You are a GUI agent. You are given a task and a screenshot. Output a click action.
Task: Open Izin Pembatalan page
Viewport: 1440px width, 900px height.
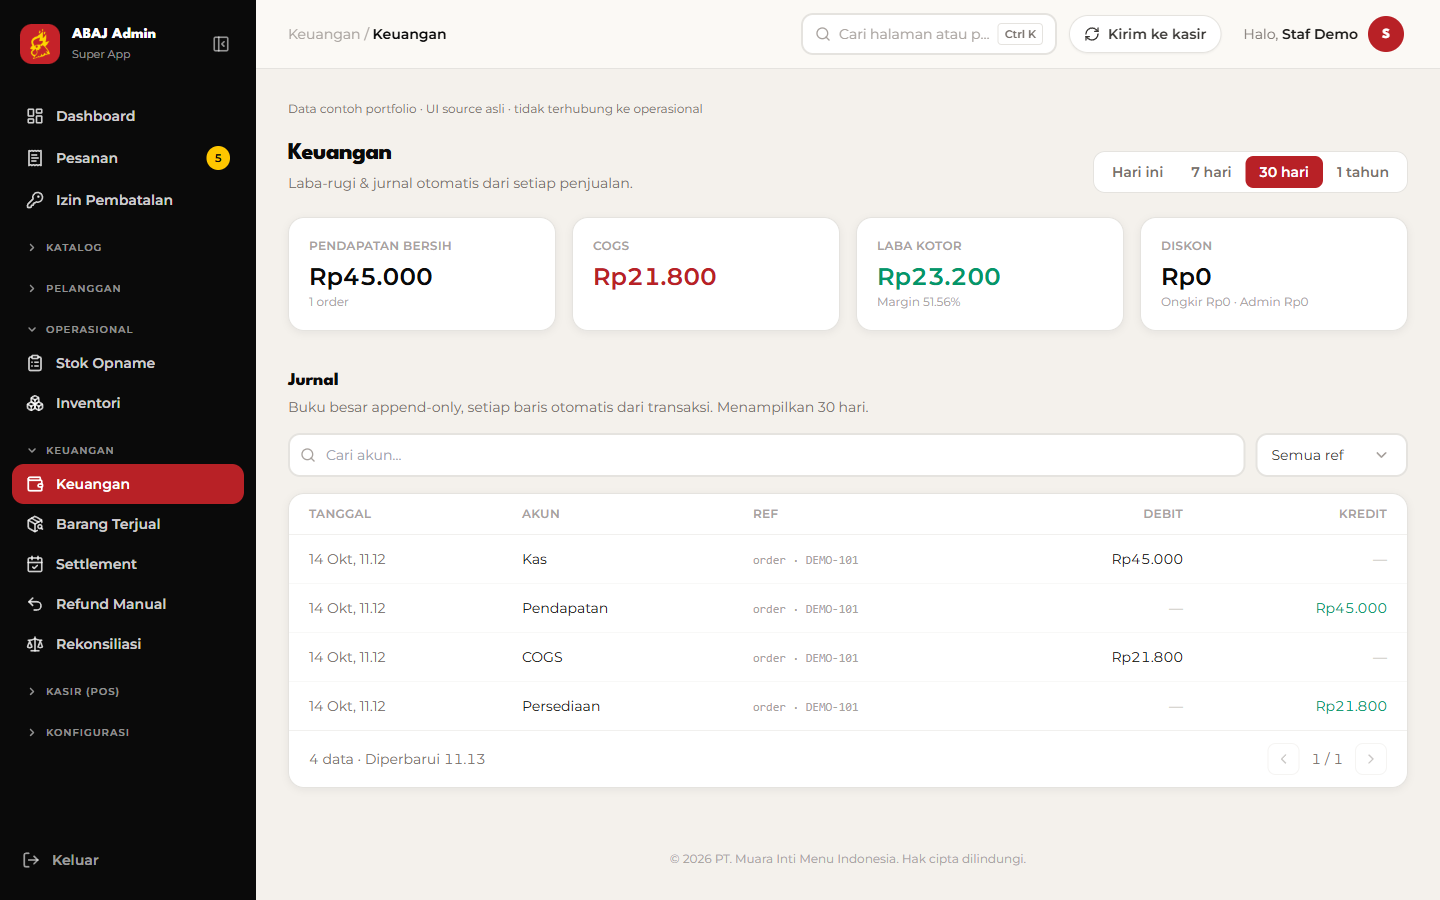point(128,200)
